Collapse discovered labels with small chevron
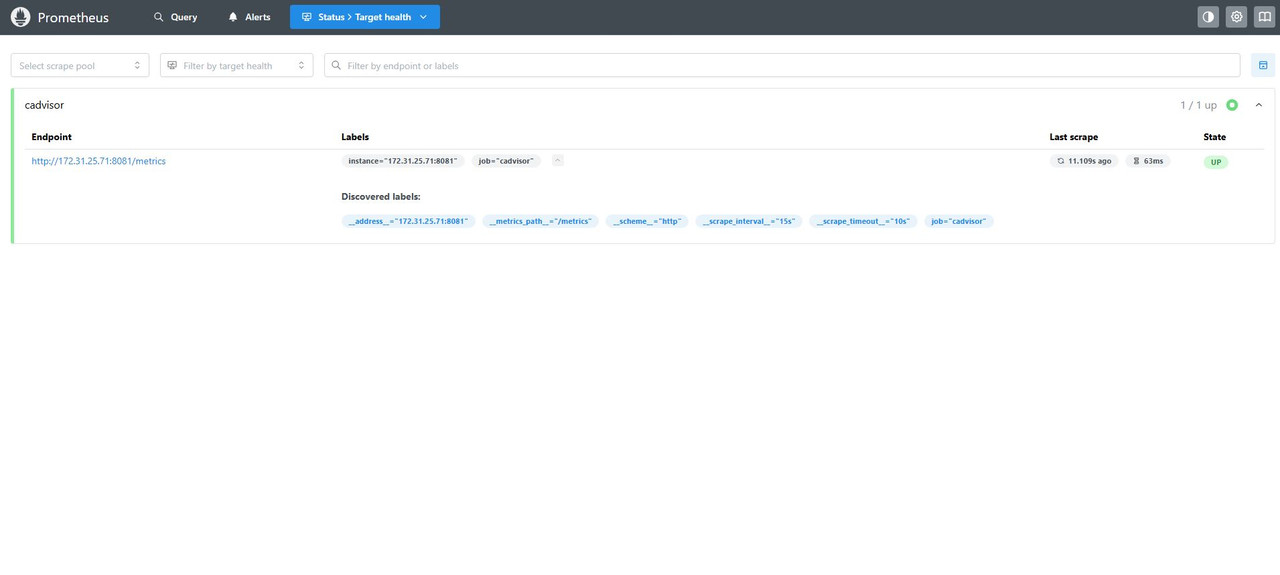The image size is (1280, 575). tap(558, 160)
